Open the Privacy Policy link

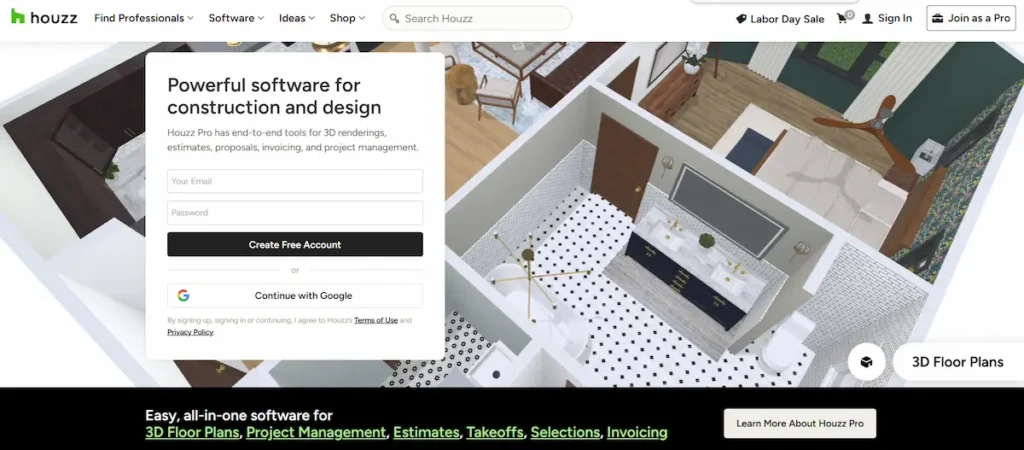(190, 332)
